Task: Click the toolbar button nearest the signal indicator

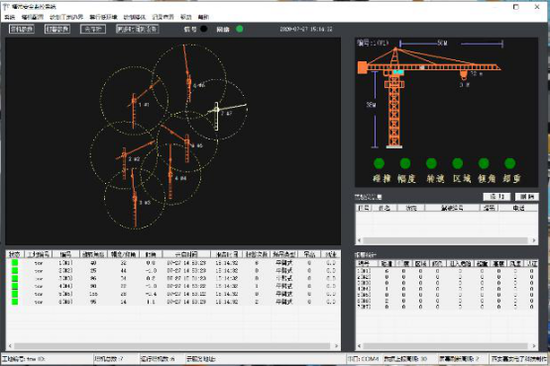Action: pyautogui.click(x=138, y=29)
